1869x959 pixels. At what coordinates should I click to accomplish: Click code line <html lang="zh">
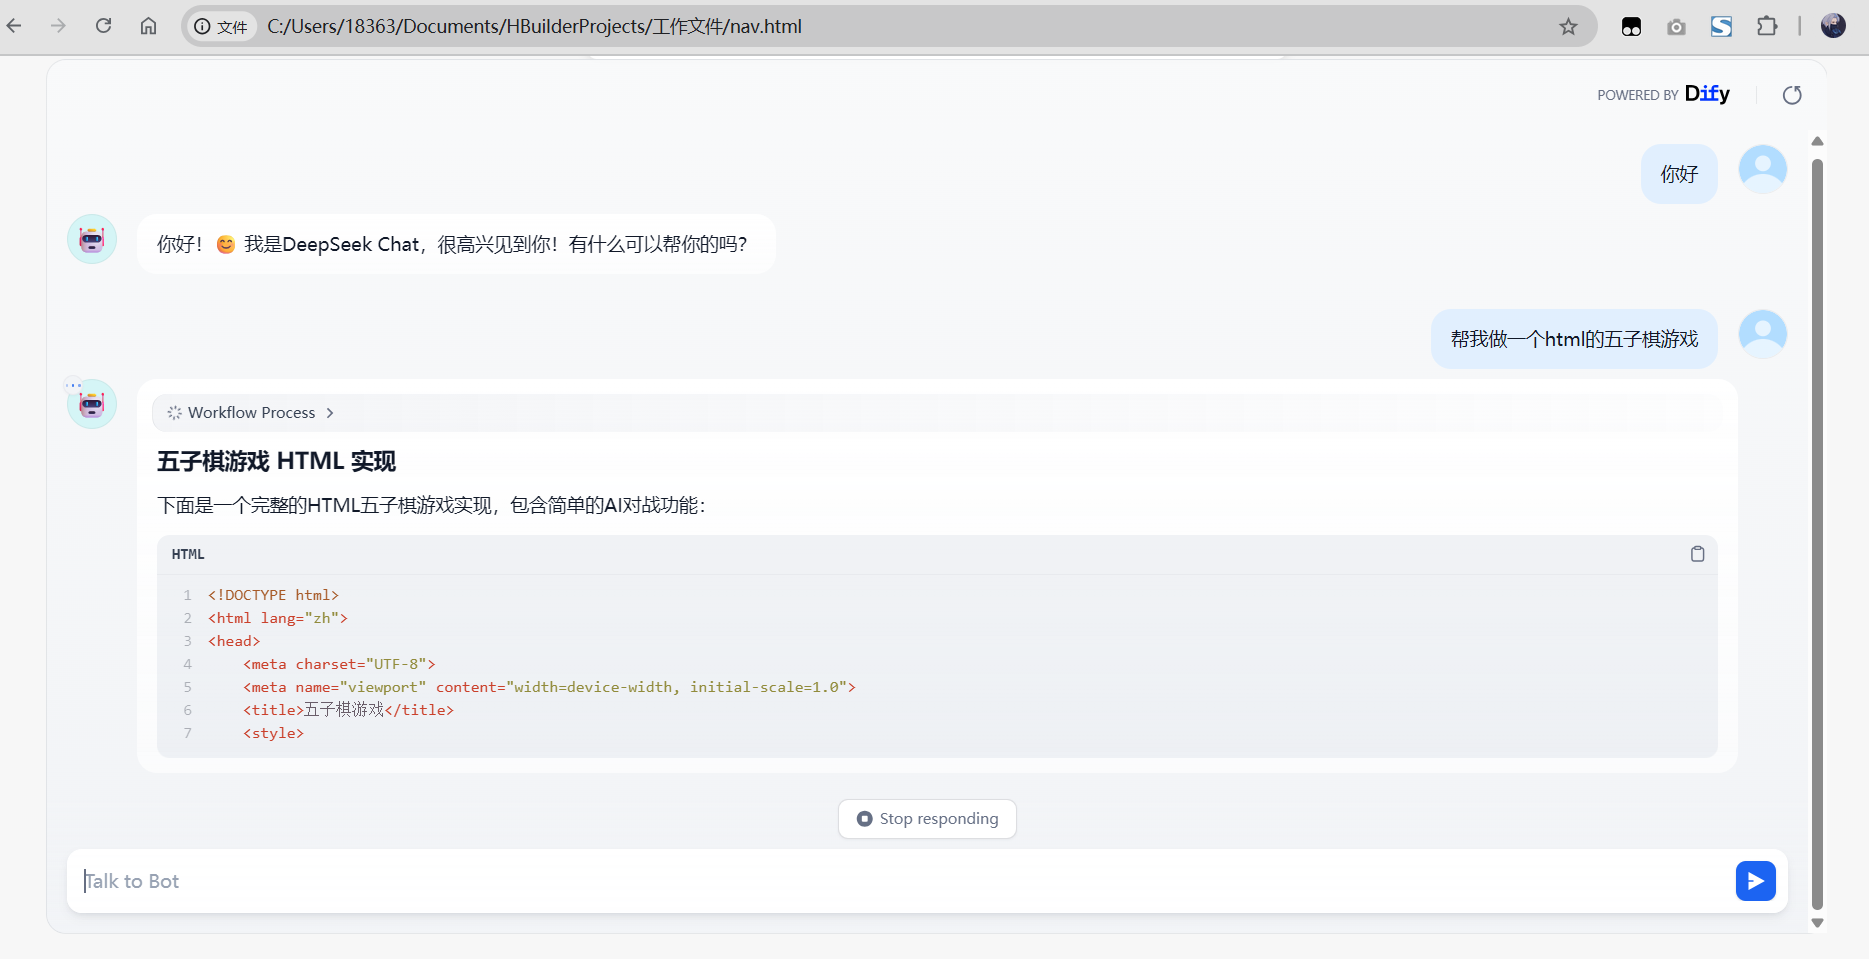click(278, 618)
